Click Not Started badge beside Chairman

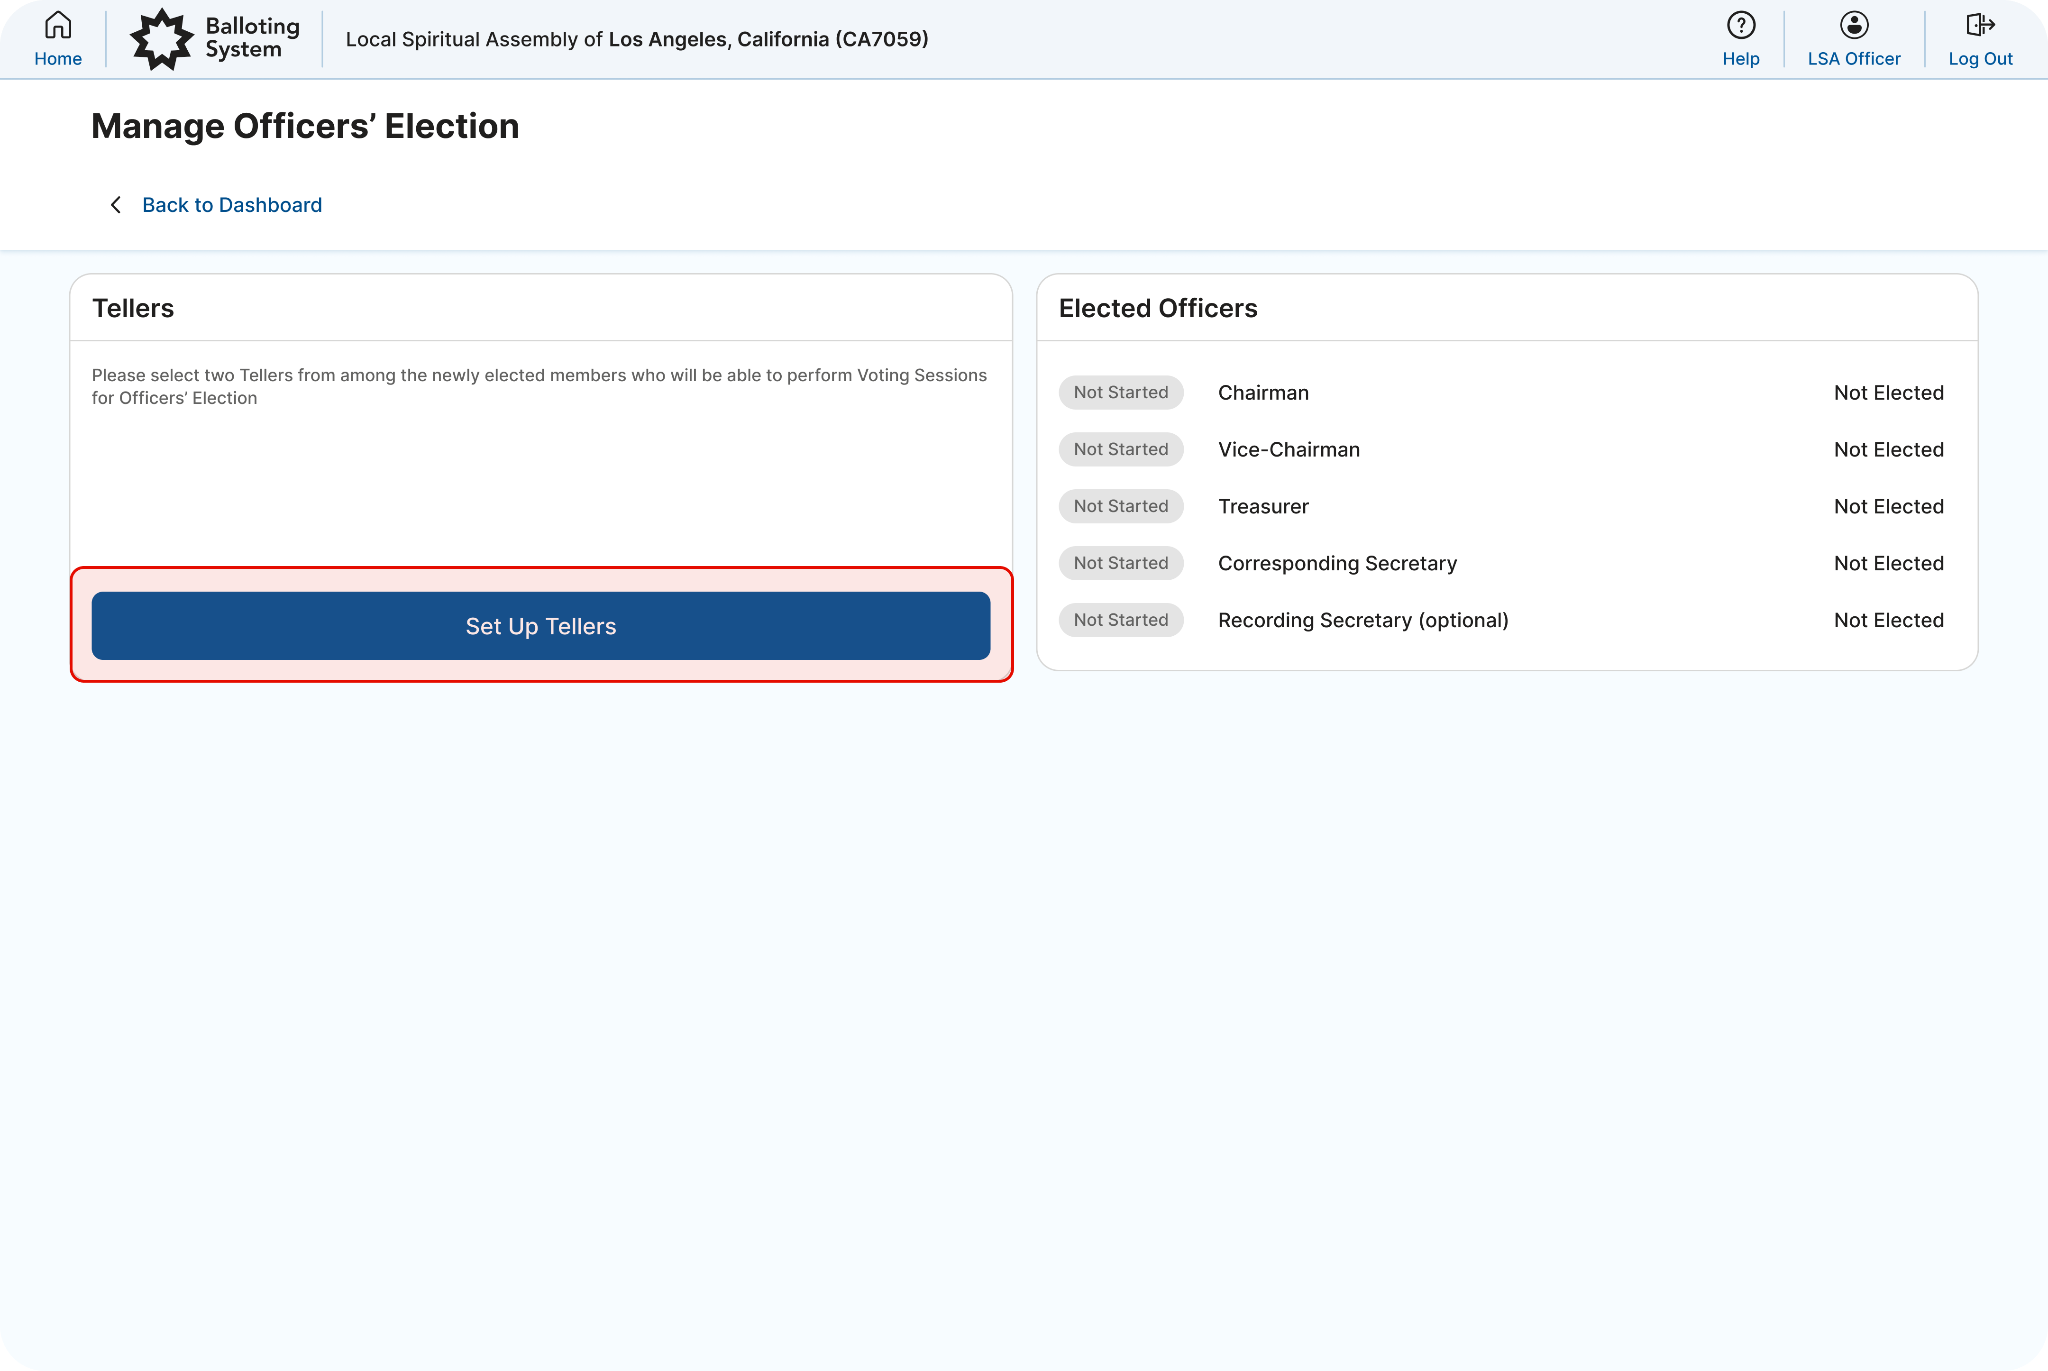coord(1121,393)
